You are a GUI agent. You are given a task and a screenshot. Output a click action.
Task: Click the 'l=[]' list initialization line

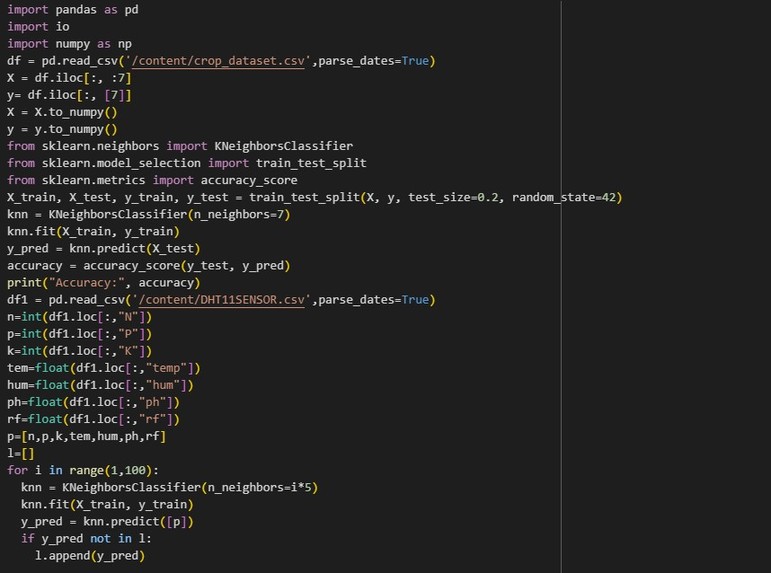[21, 453]
